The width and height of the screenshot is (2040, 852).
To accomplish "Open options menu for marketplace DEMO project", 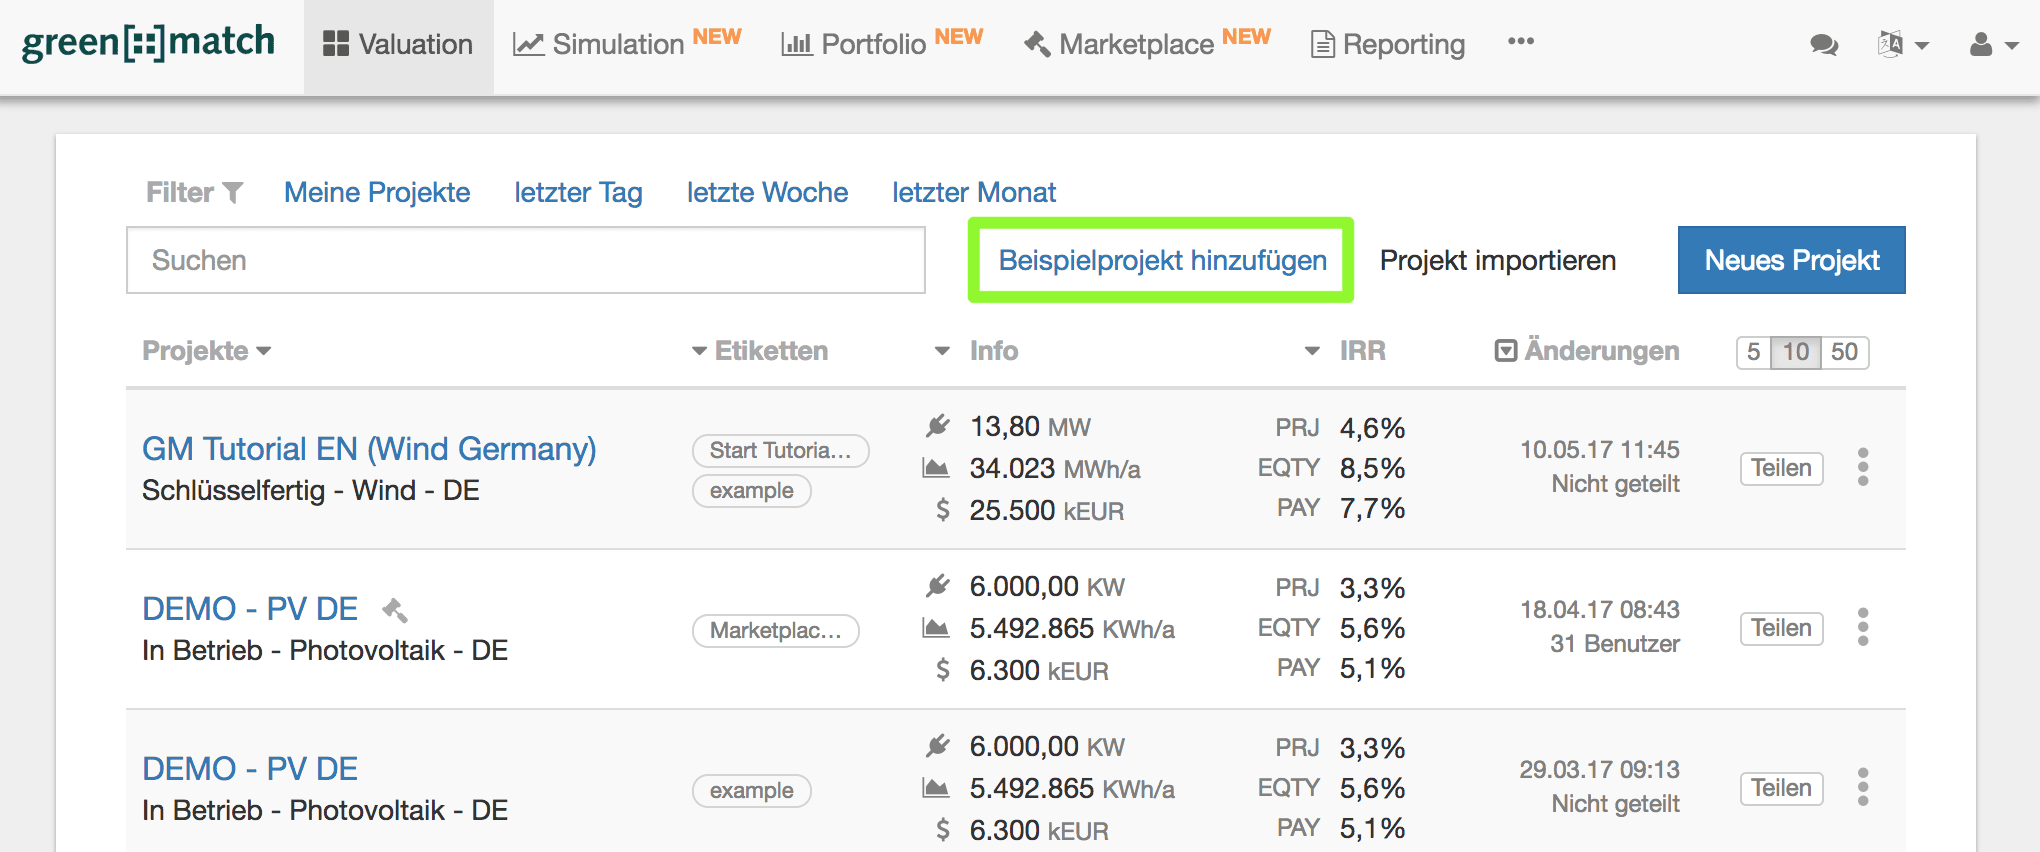I will click(1862, 627).
